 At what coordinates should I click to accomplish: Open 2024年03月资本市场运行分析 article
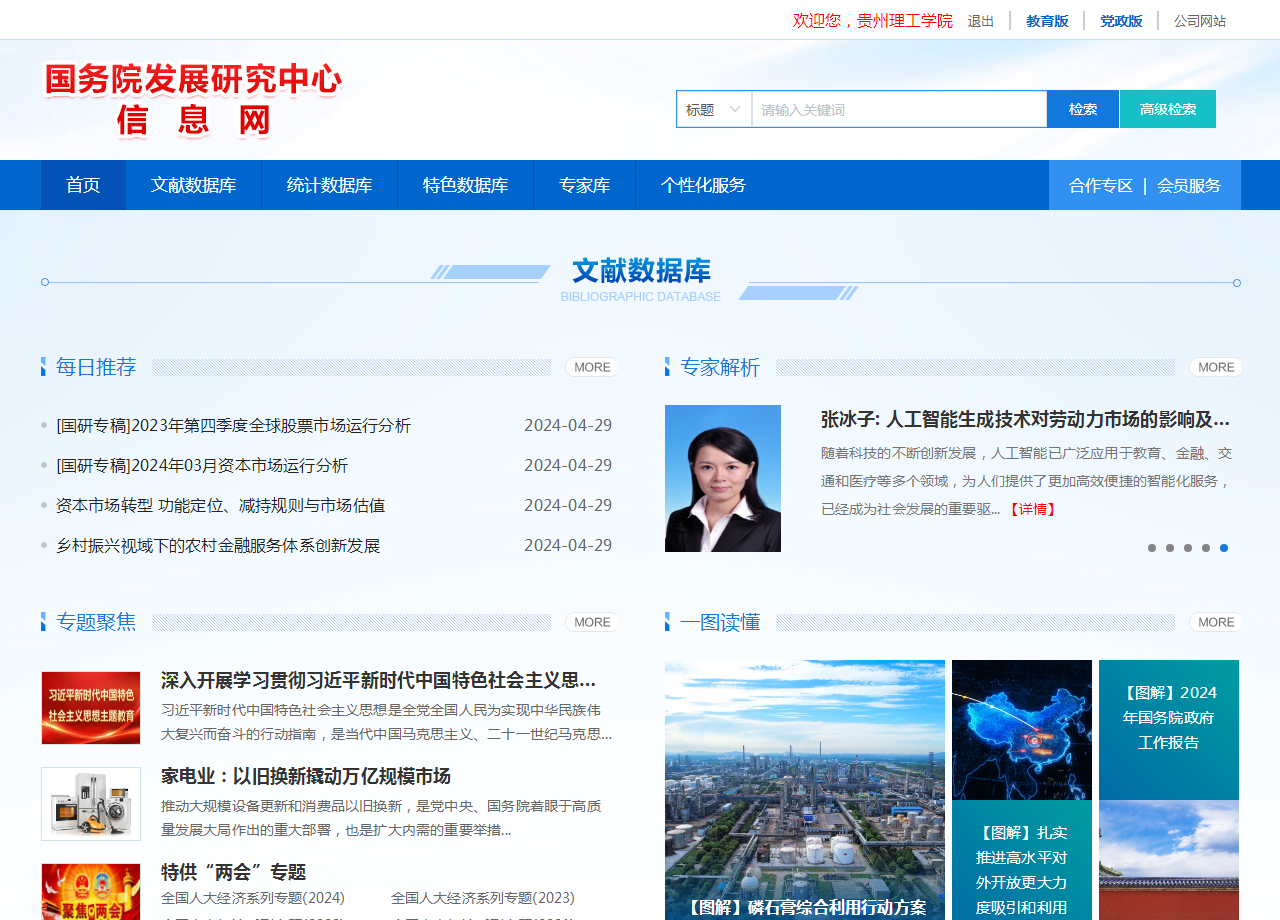click(x=202, y=465)
